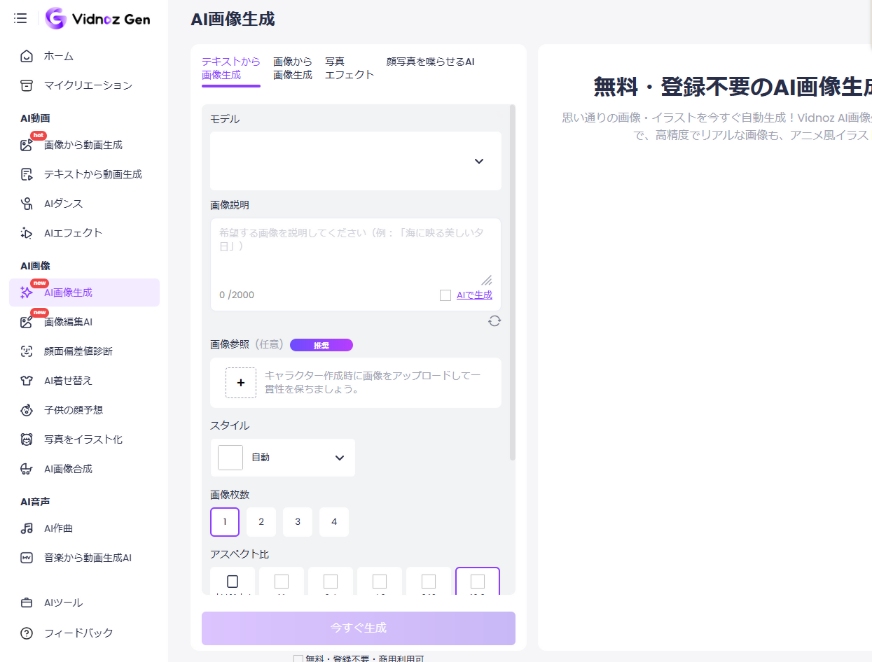Click the character image upload area
This screenshot has height=662, width=872.
[x=355, y=383]
